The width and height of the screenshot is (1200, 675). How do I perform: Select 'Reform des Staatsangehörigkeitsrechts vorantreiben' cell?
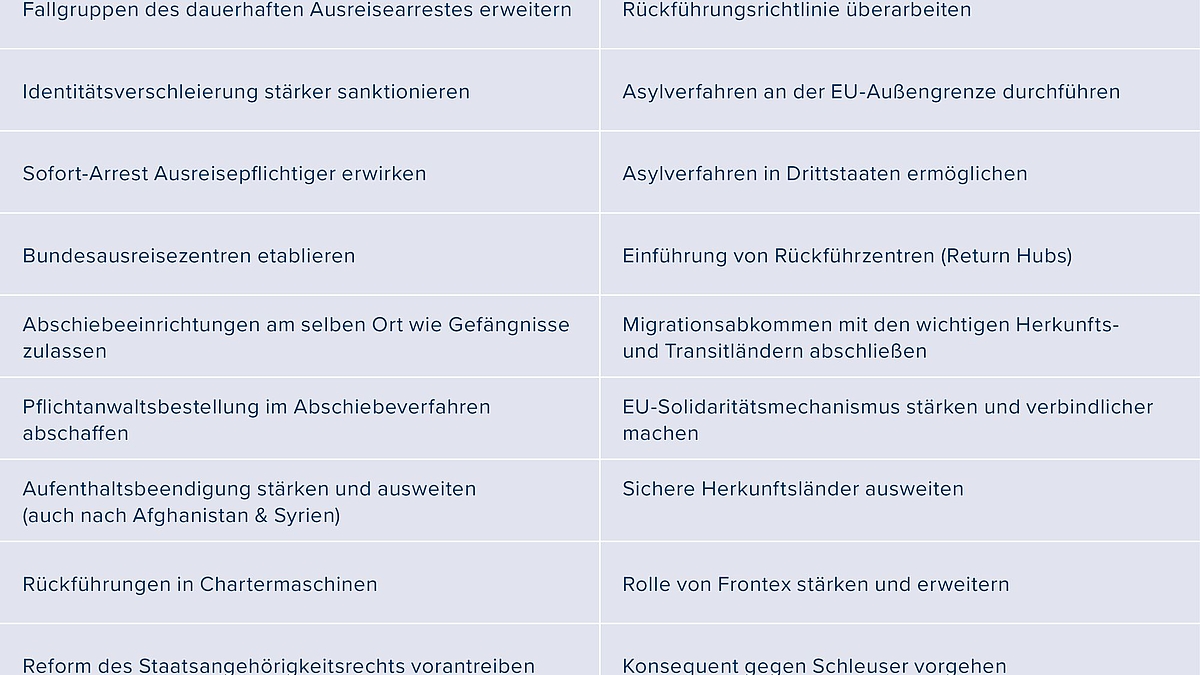coord(299,650)
